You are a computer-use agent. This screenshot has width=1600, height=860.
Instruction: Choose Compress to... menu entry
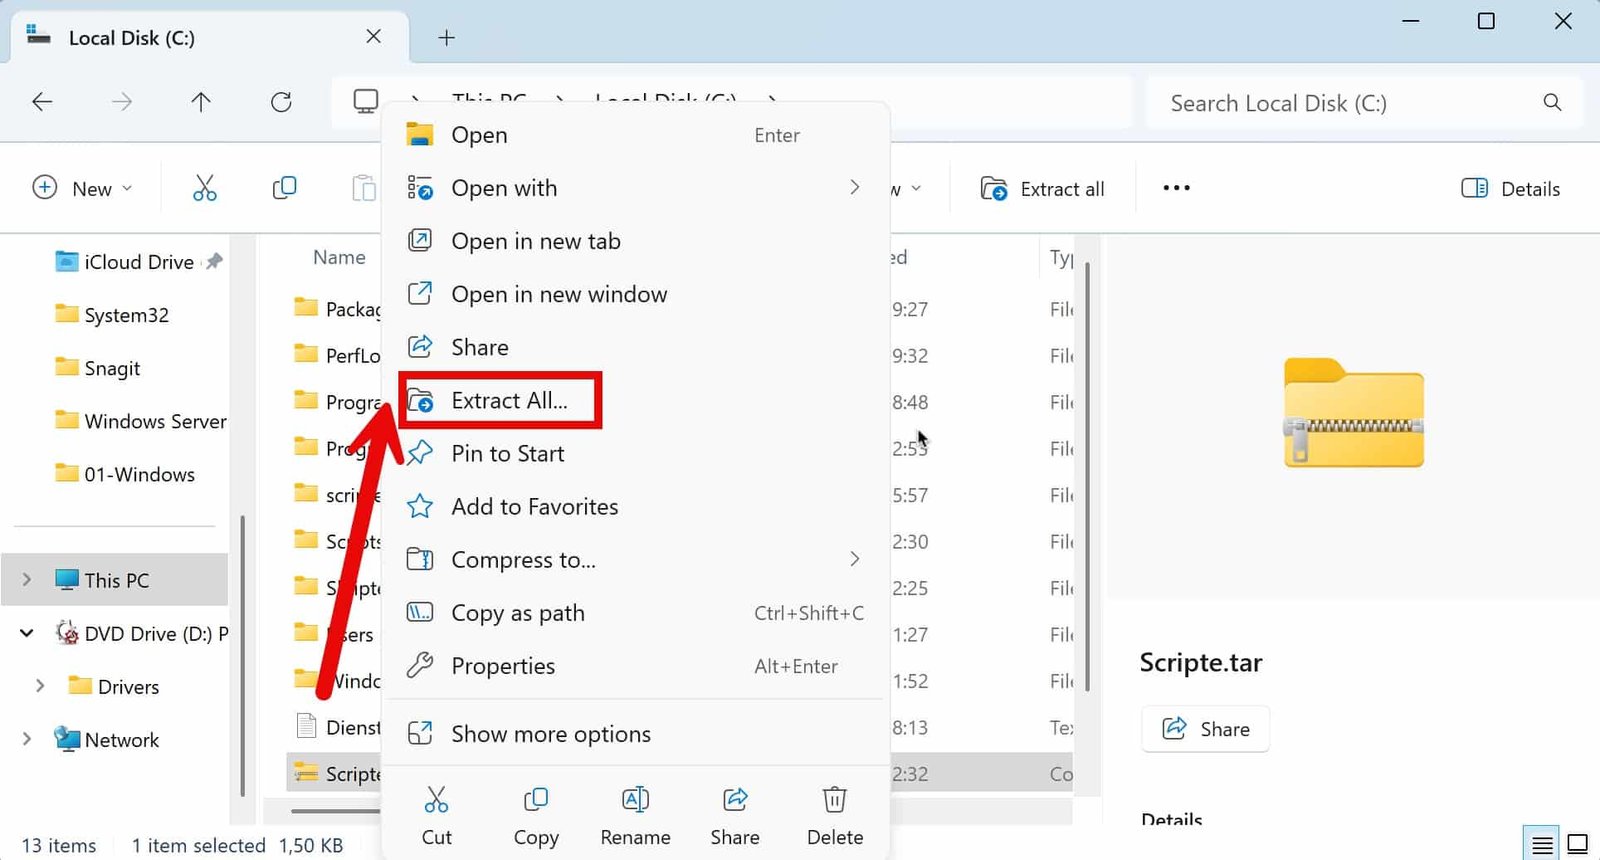(636, 559)
